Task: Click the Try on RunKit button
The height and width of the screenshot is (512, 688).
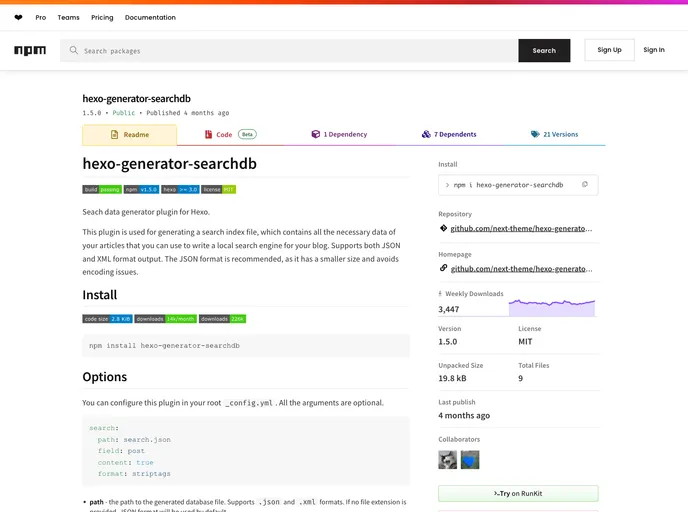Action: point(518,494)
